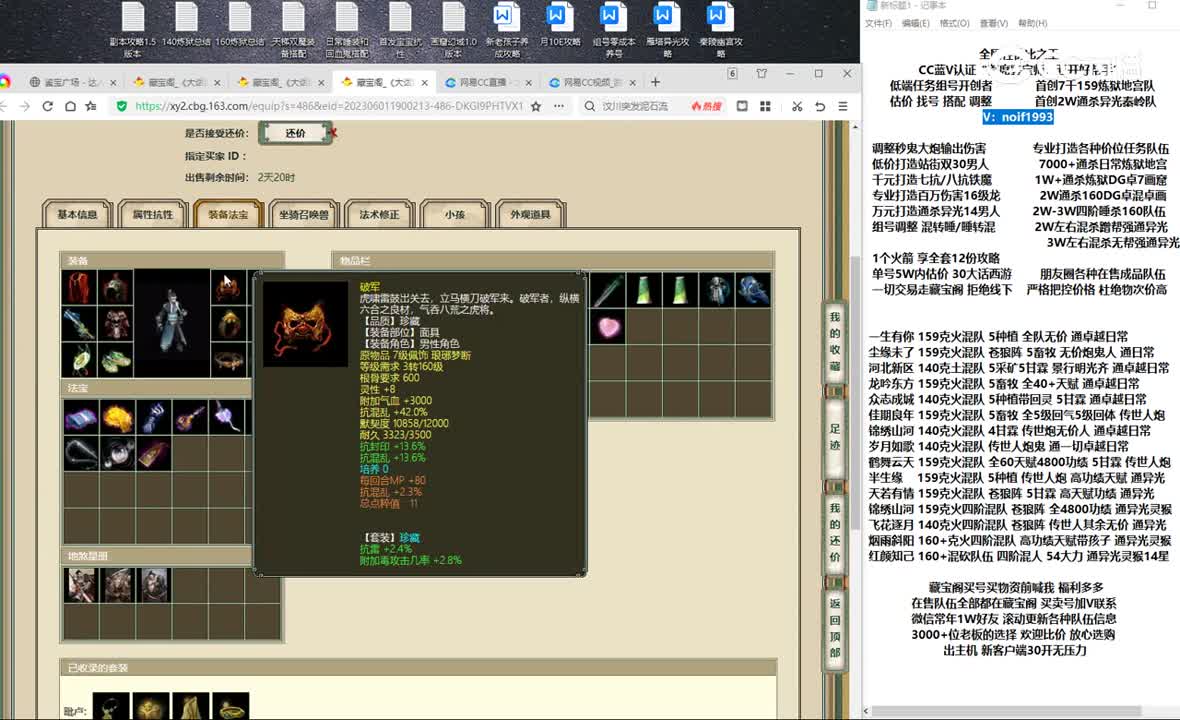
Task: Click the necklace icon in collected sets
Action: [111, 707]
